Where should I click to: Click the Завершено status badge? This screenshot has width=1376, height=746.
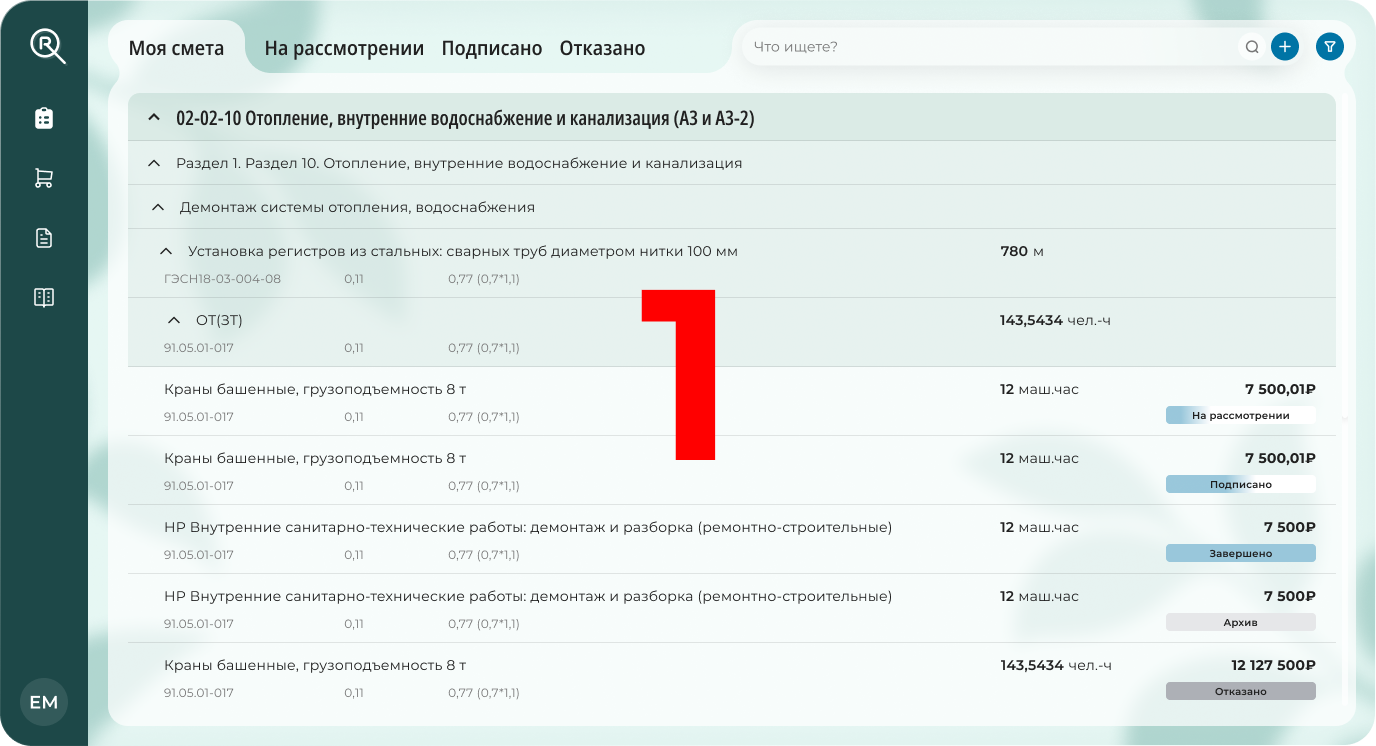[x=1240, y=552]
